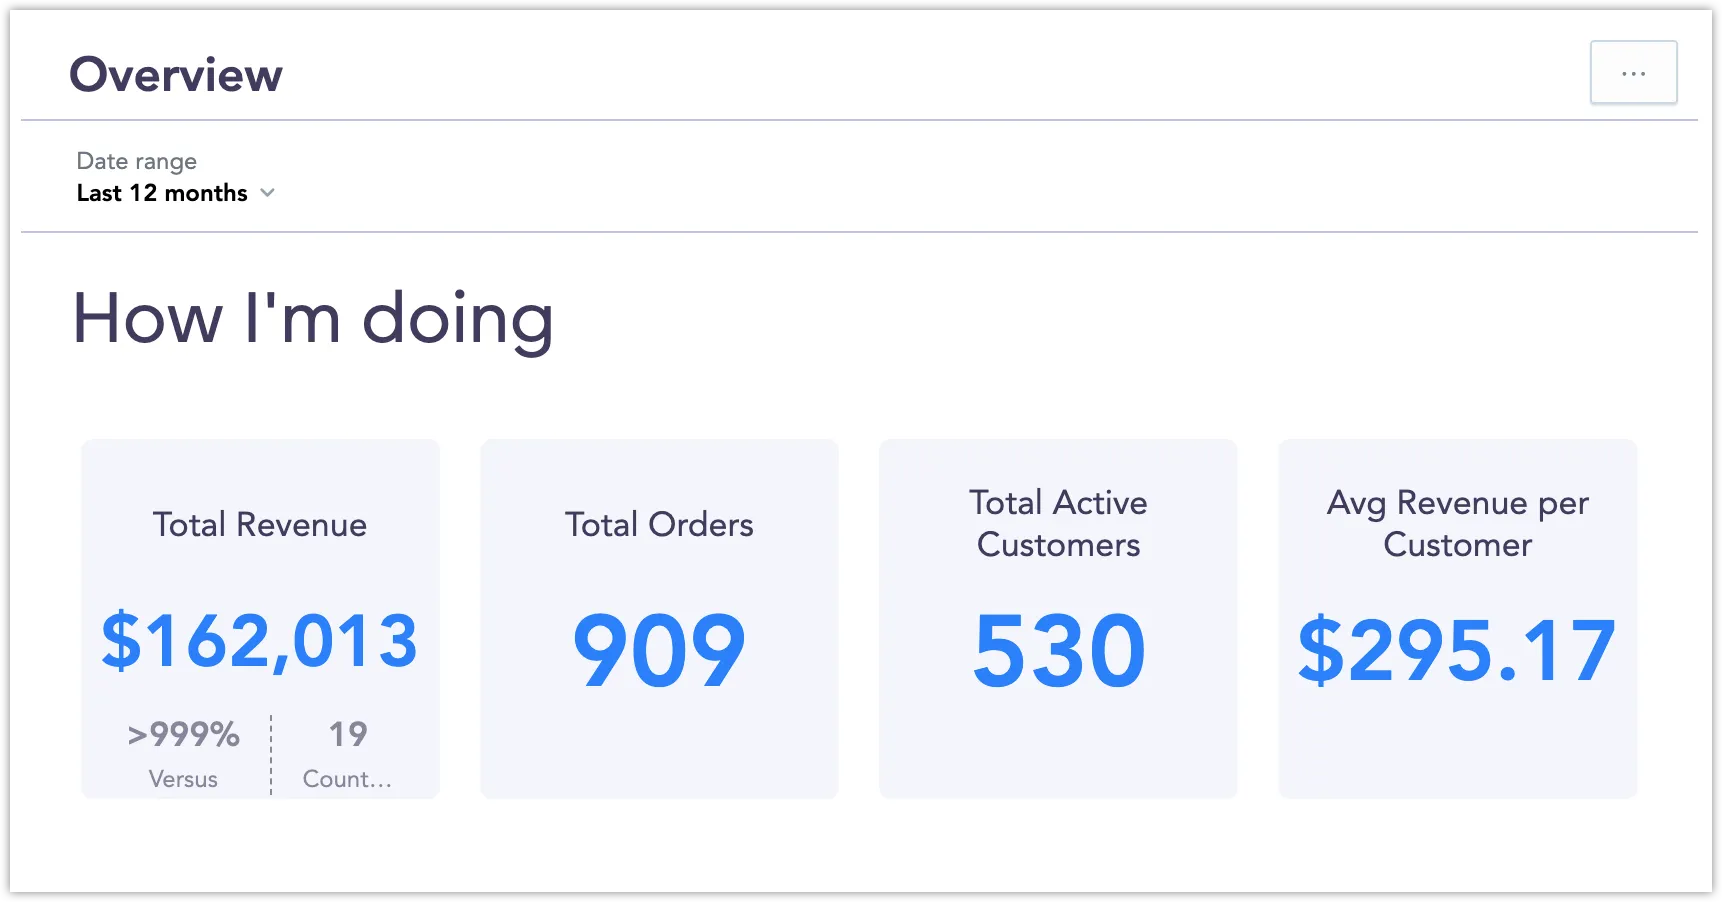Open the Total Active Customers card
The height and width of the screenshot is (902, 1722).
[x=1057, y=617]
